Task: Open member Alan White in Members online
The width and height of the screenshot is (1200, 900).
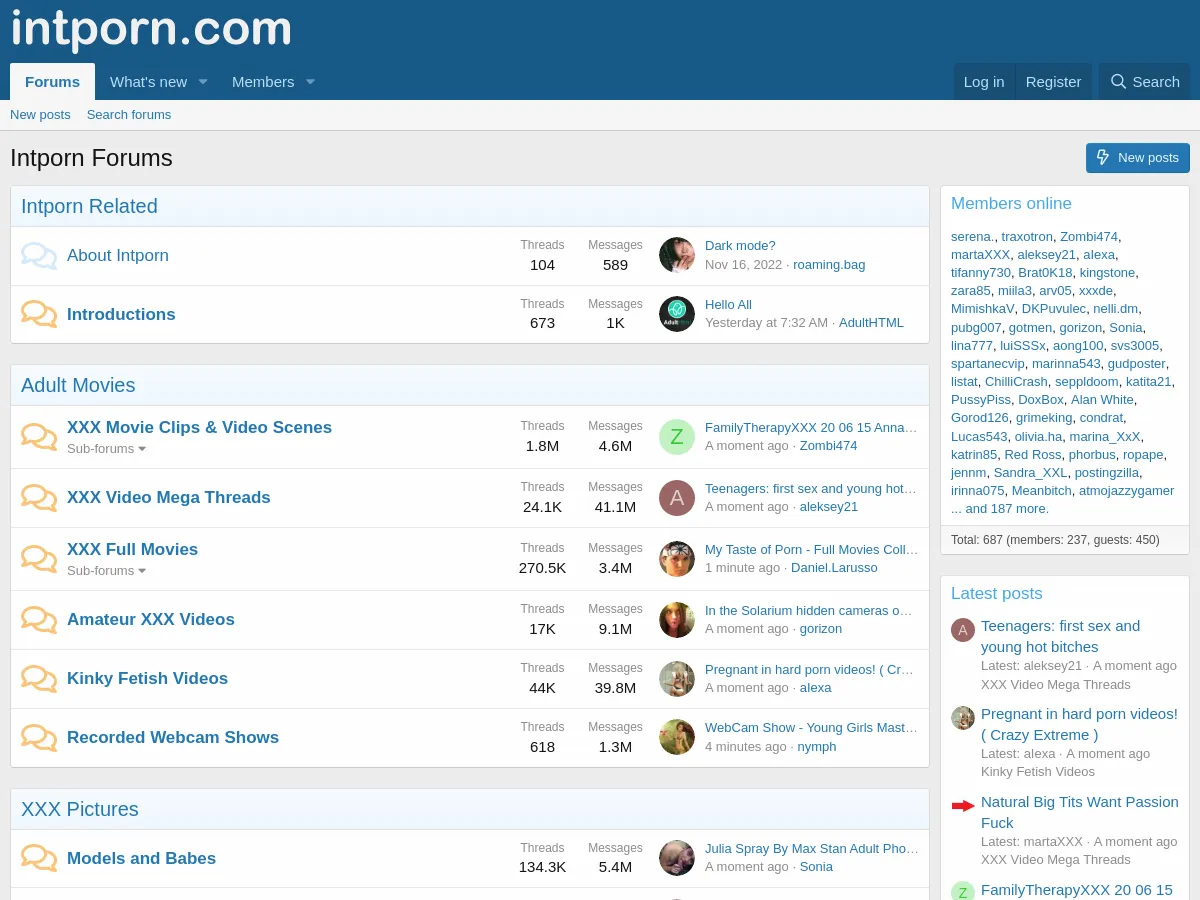Action: pyautogui.click(x=1102, y=400)
